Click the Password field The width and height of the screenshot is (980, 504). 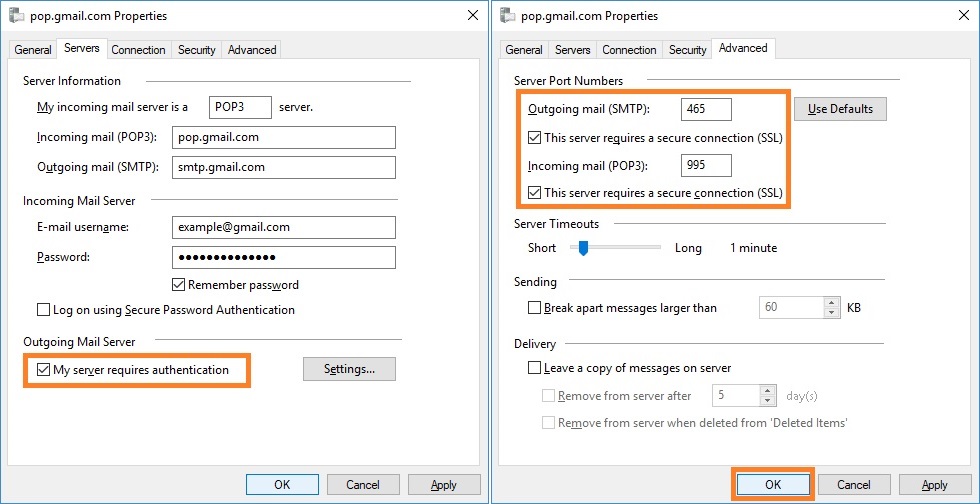[x=284, y=257]
